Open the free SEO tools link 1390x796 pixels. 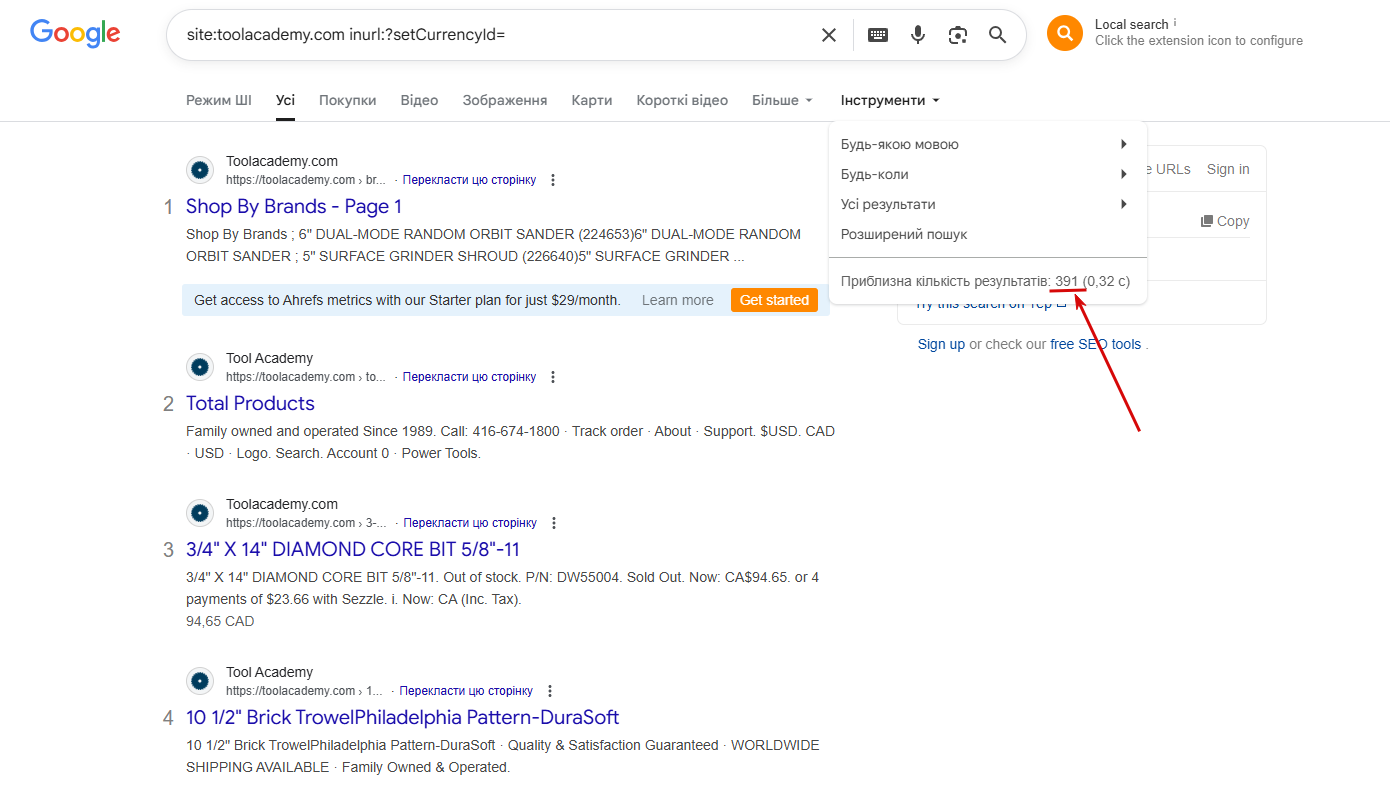point(1095,344)
